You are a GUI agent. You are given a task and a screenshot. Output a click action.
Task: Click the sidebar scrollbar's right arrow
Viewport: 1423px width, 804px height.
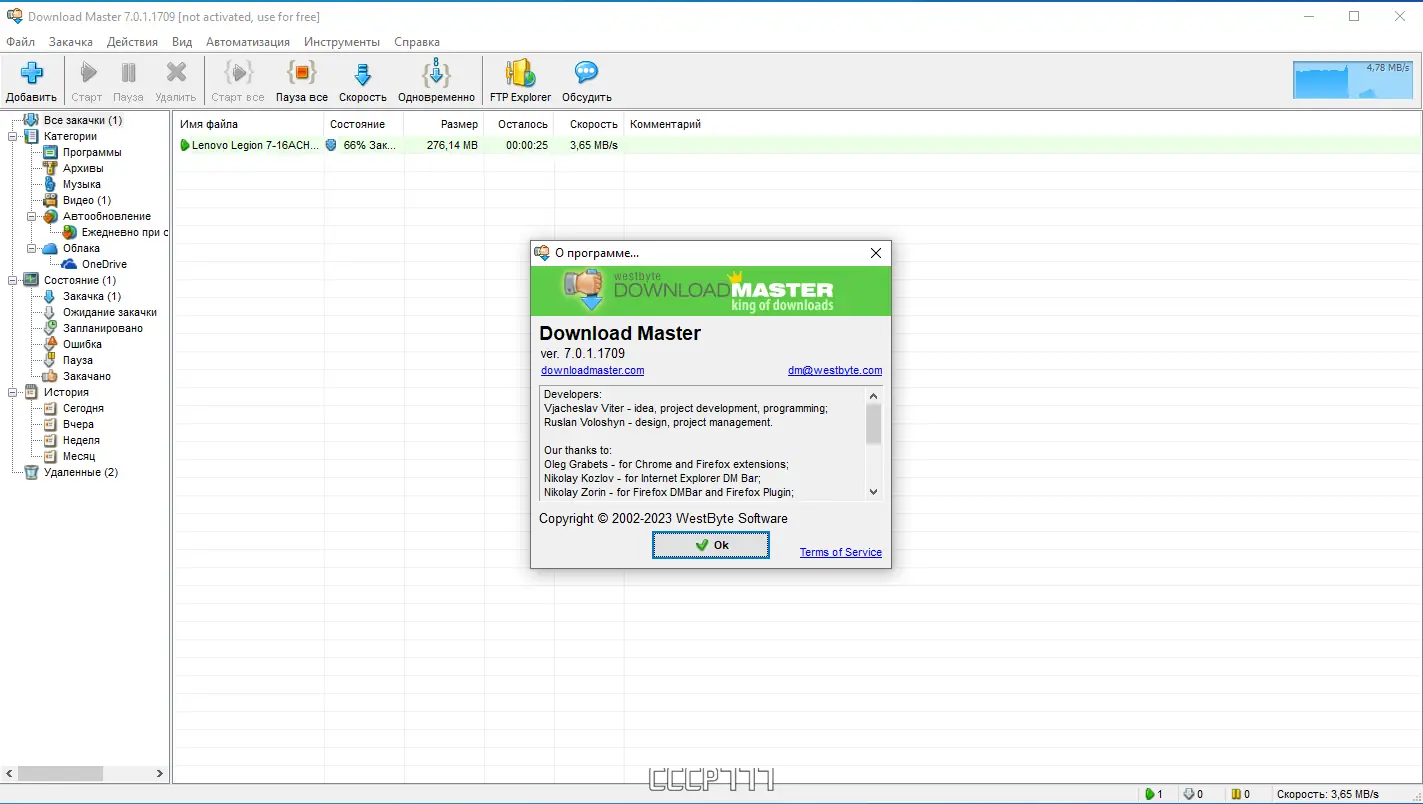pos(160,773)
